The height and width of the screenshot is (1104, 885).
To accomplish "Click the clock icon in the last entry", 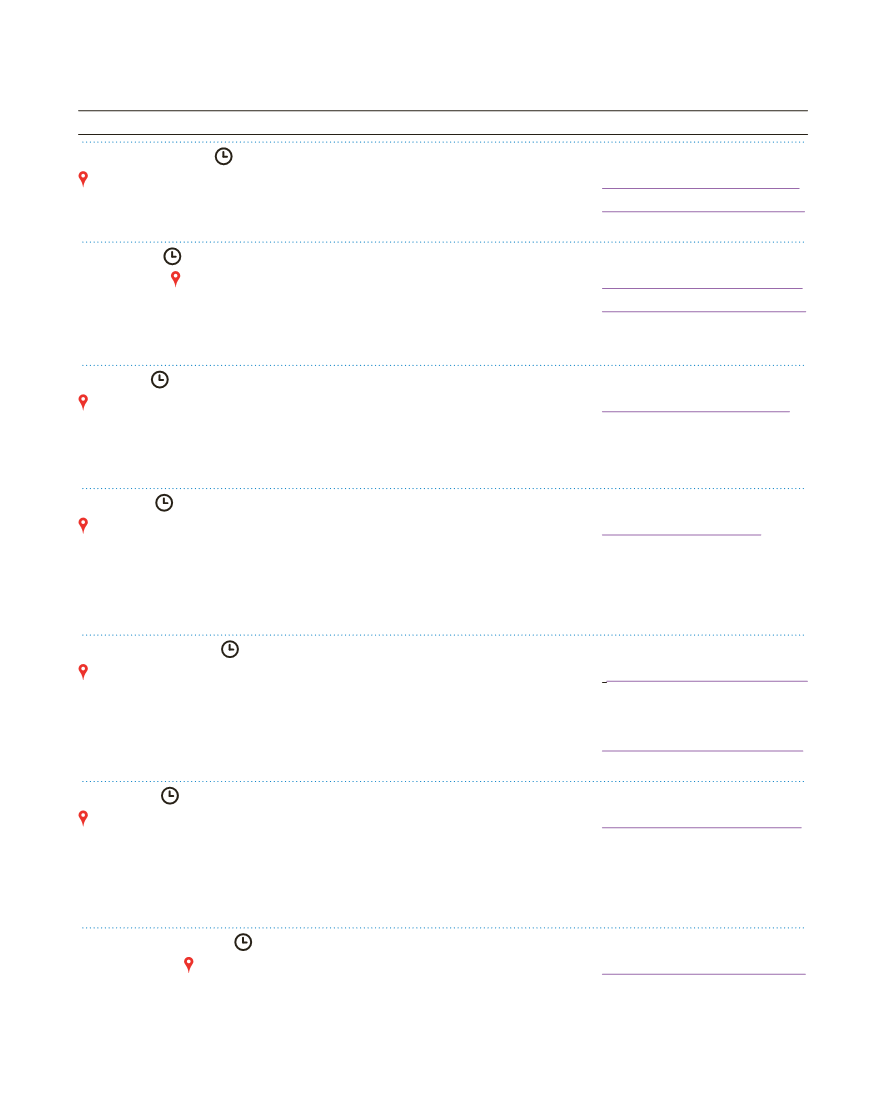I will (x=243, y=942).
